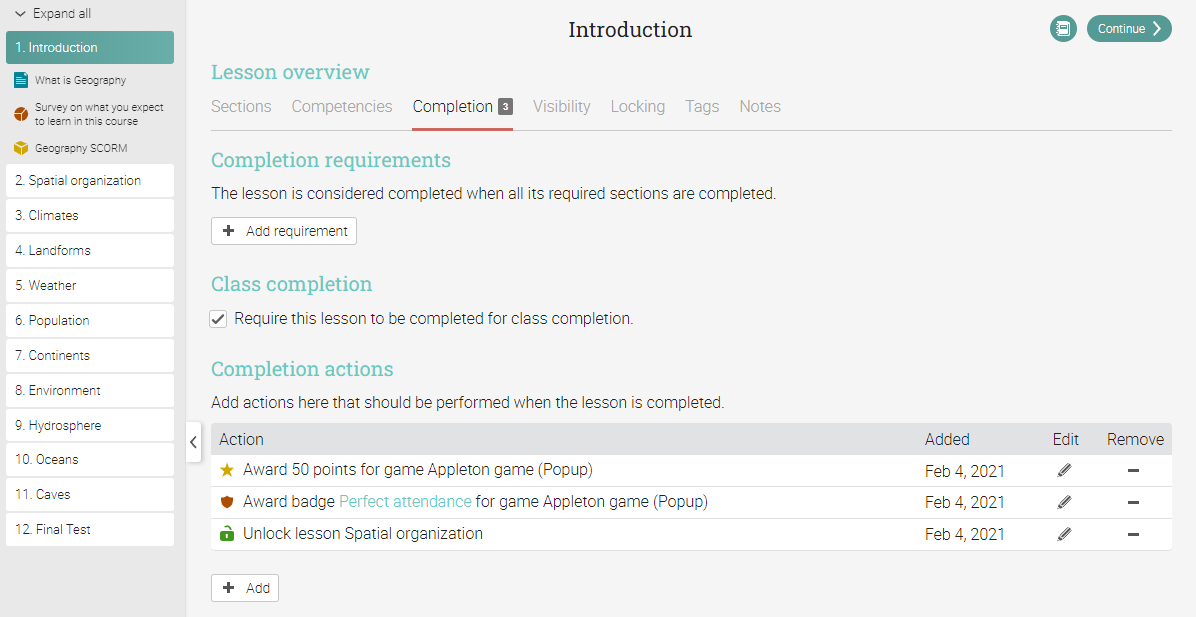This screenshot has width=1196, height=617.
Task: Edit the Award 50 points action
Action: click(1064, 470)
